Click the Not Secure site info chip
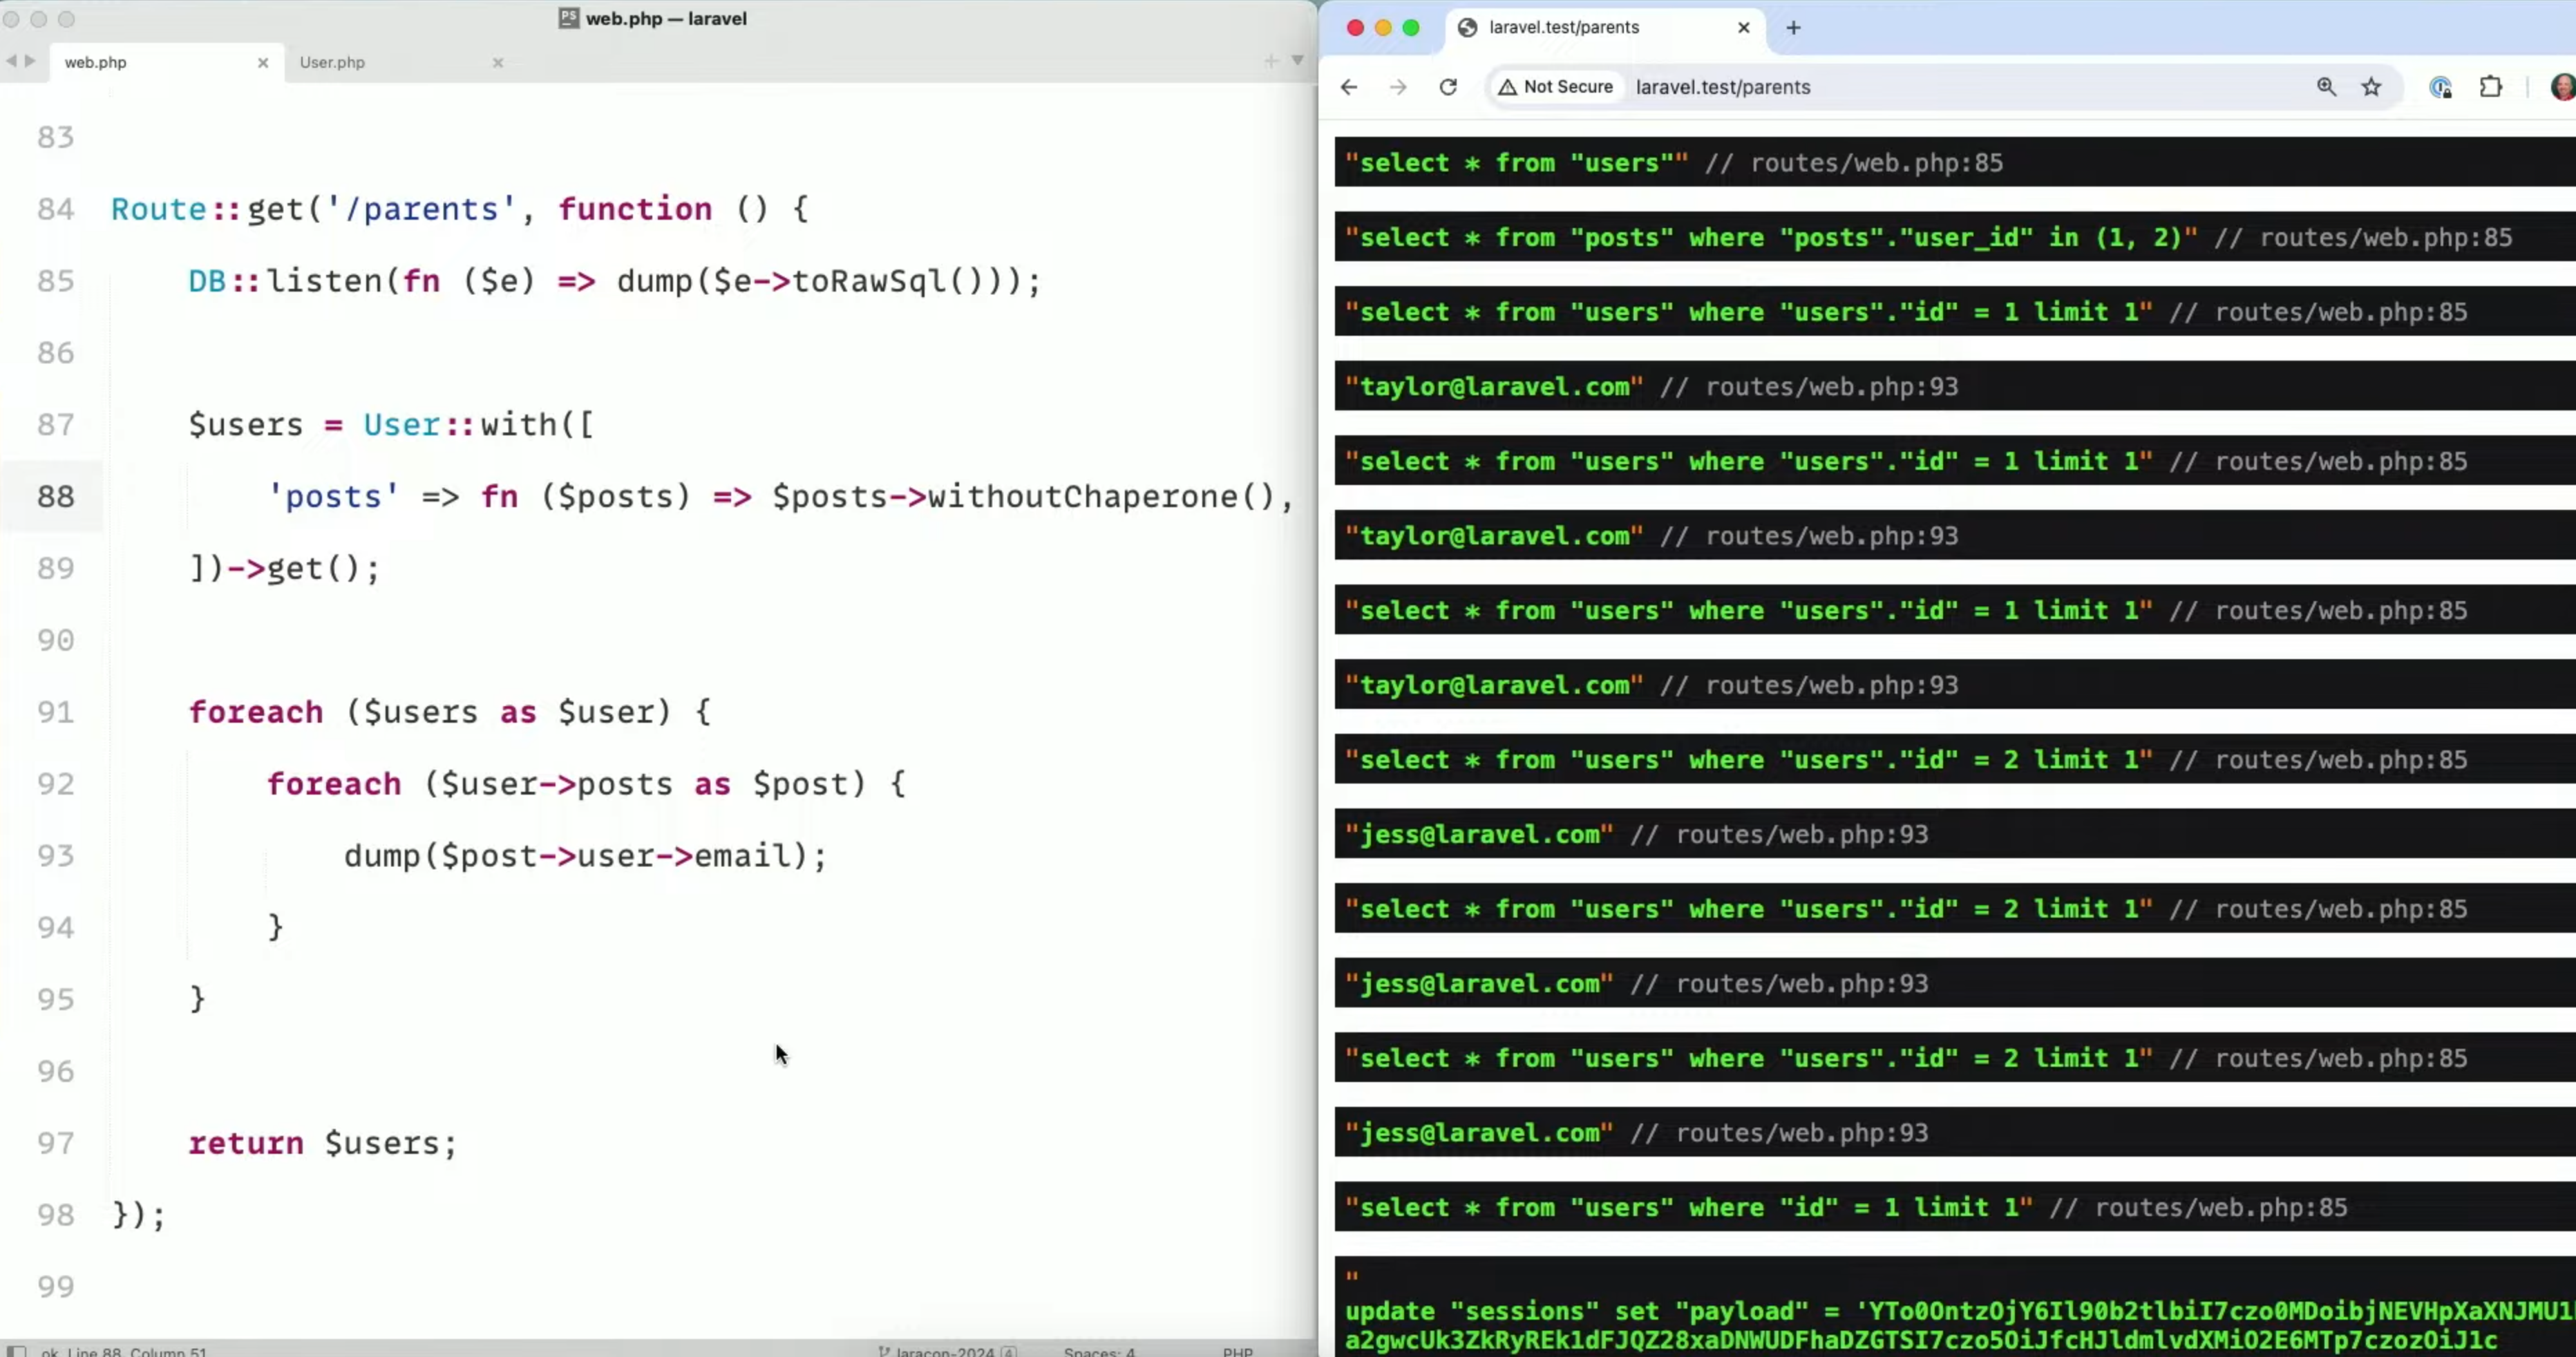 [1555, 87]
